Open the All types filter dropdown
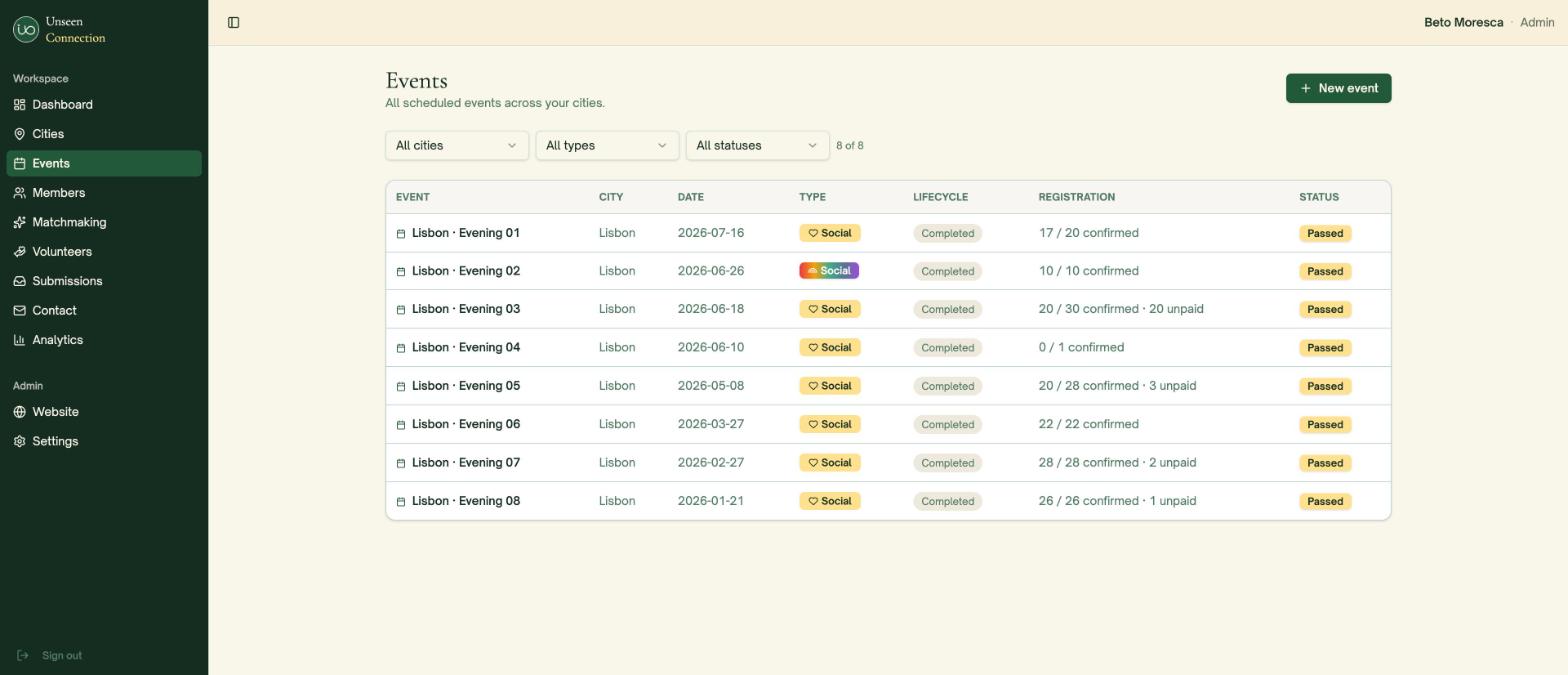 point(607,145)
